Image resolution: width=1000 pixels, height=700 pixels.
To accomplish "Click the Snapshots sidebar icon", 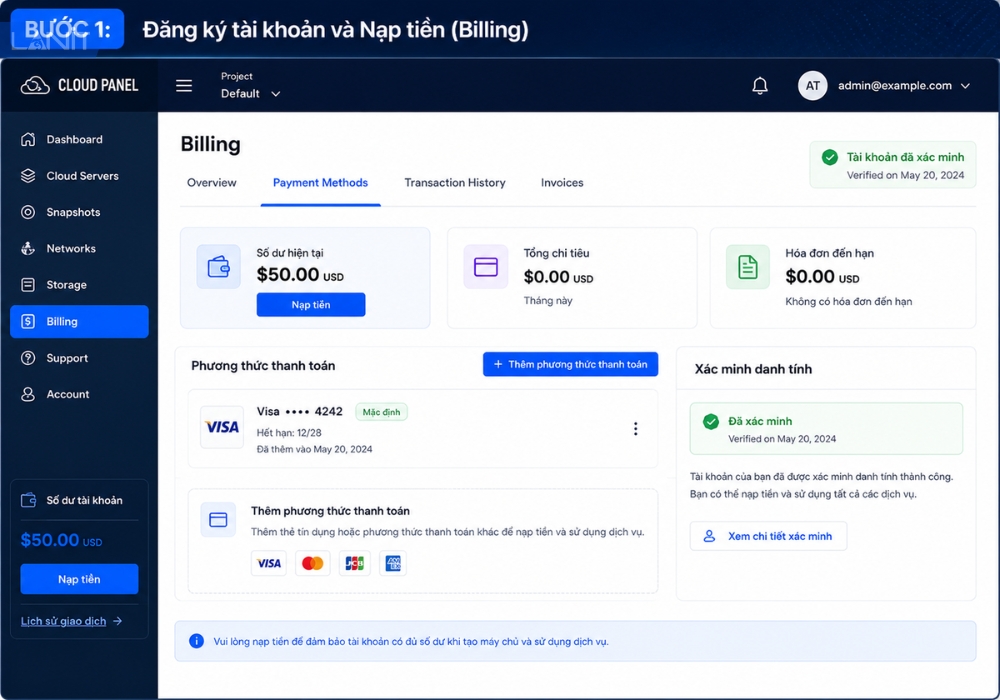I will 28,212.
